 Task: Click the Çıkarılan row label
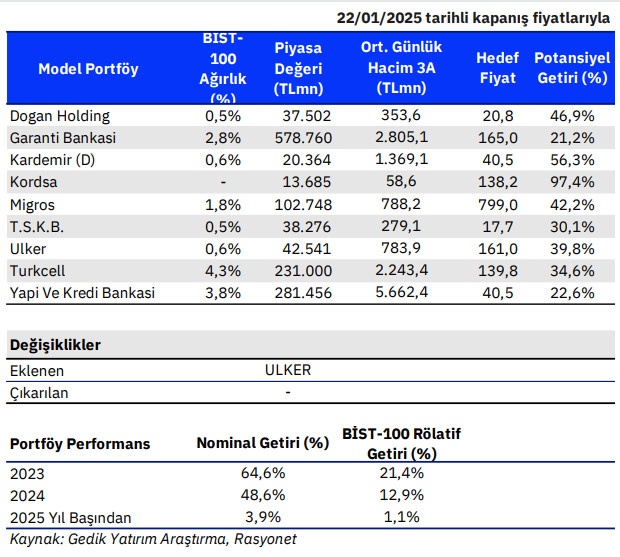(39, 393)
